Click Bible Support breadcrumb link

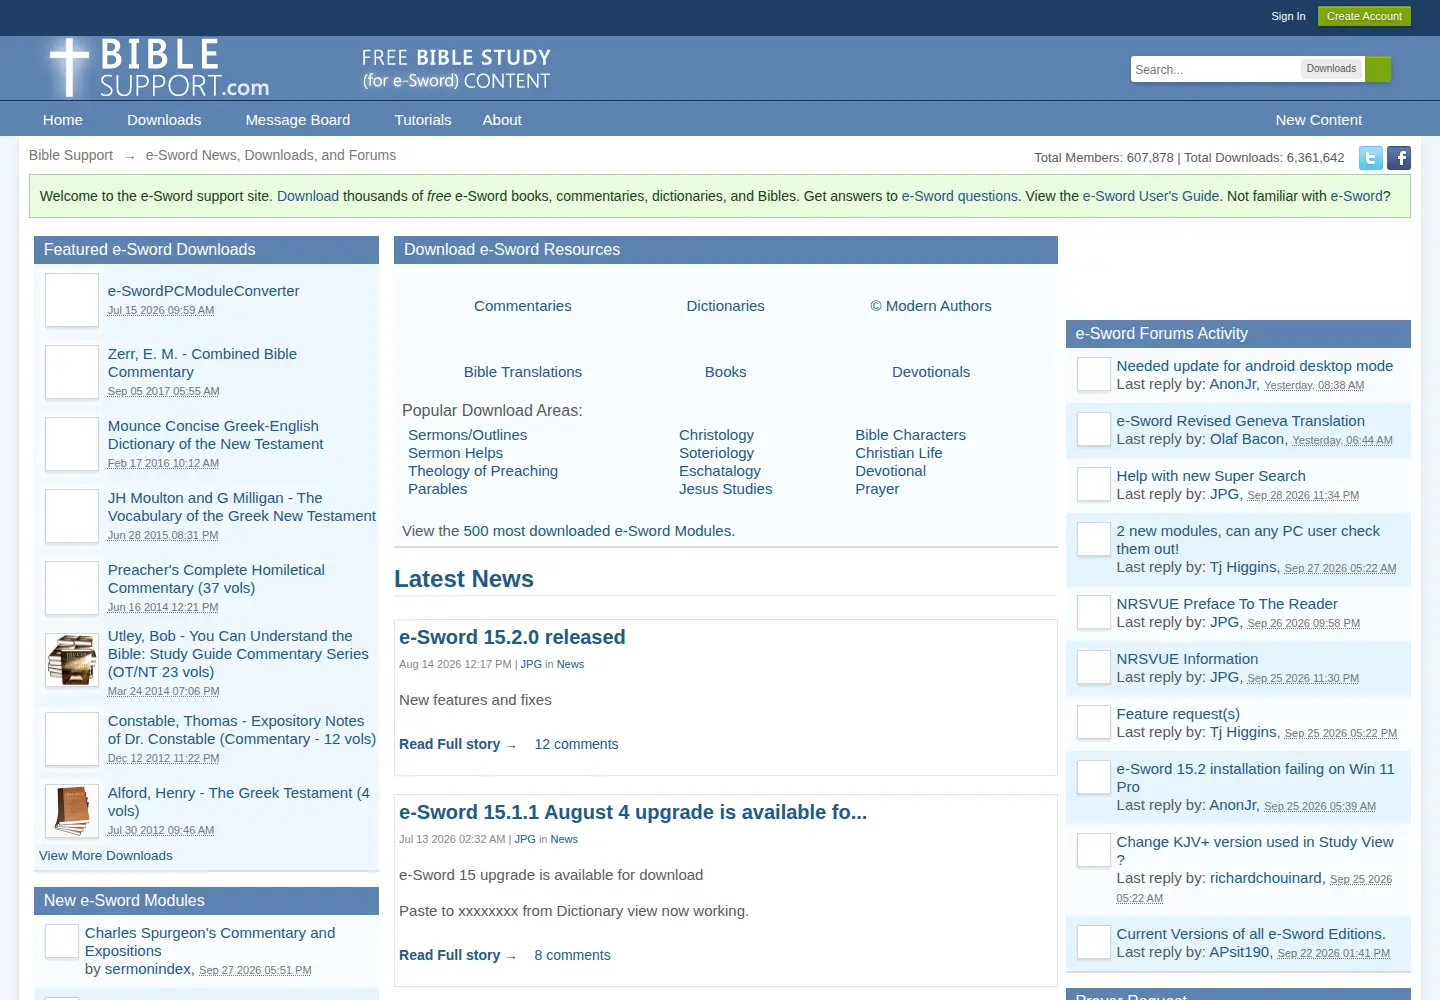tap(71, 155)
